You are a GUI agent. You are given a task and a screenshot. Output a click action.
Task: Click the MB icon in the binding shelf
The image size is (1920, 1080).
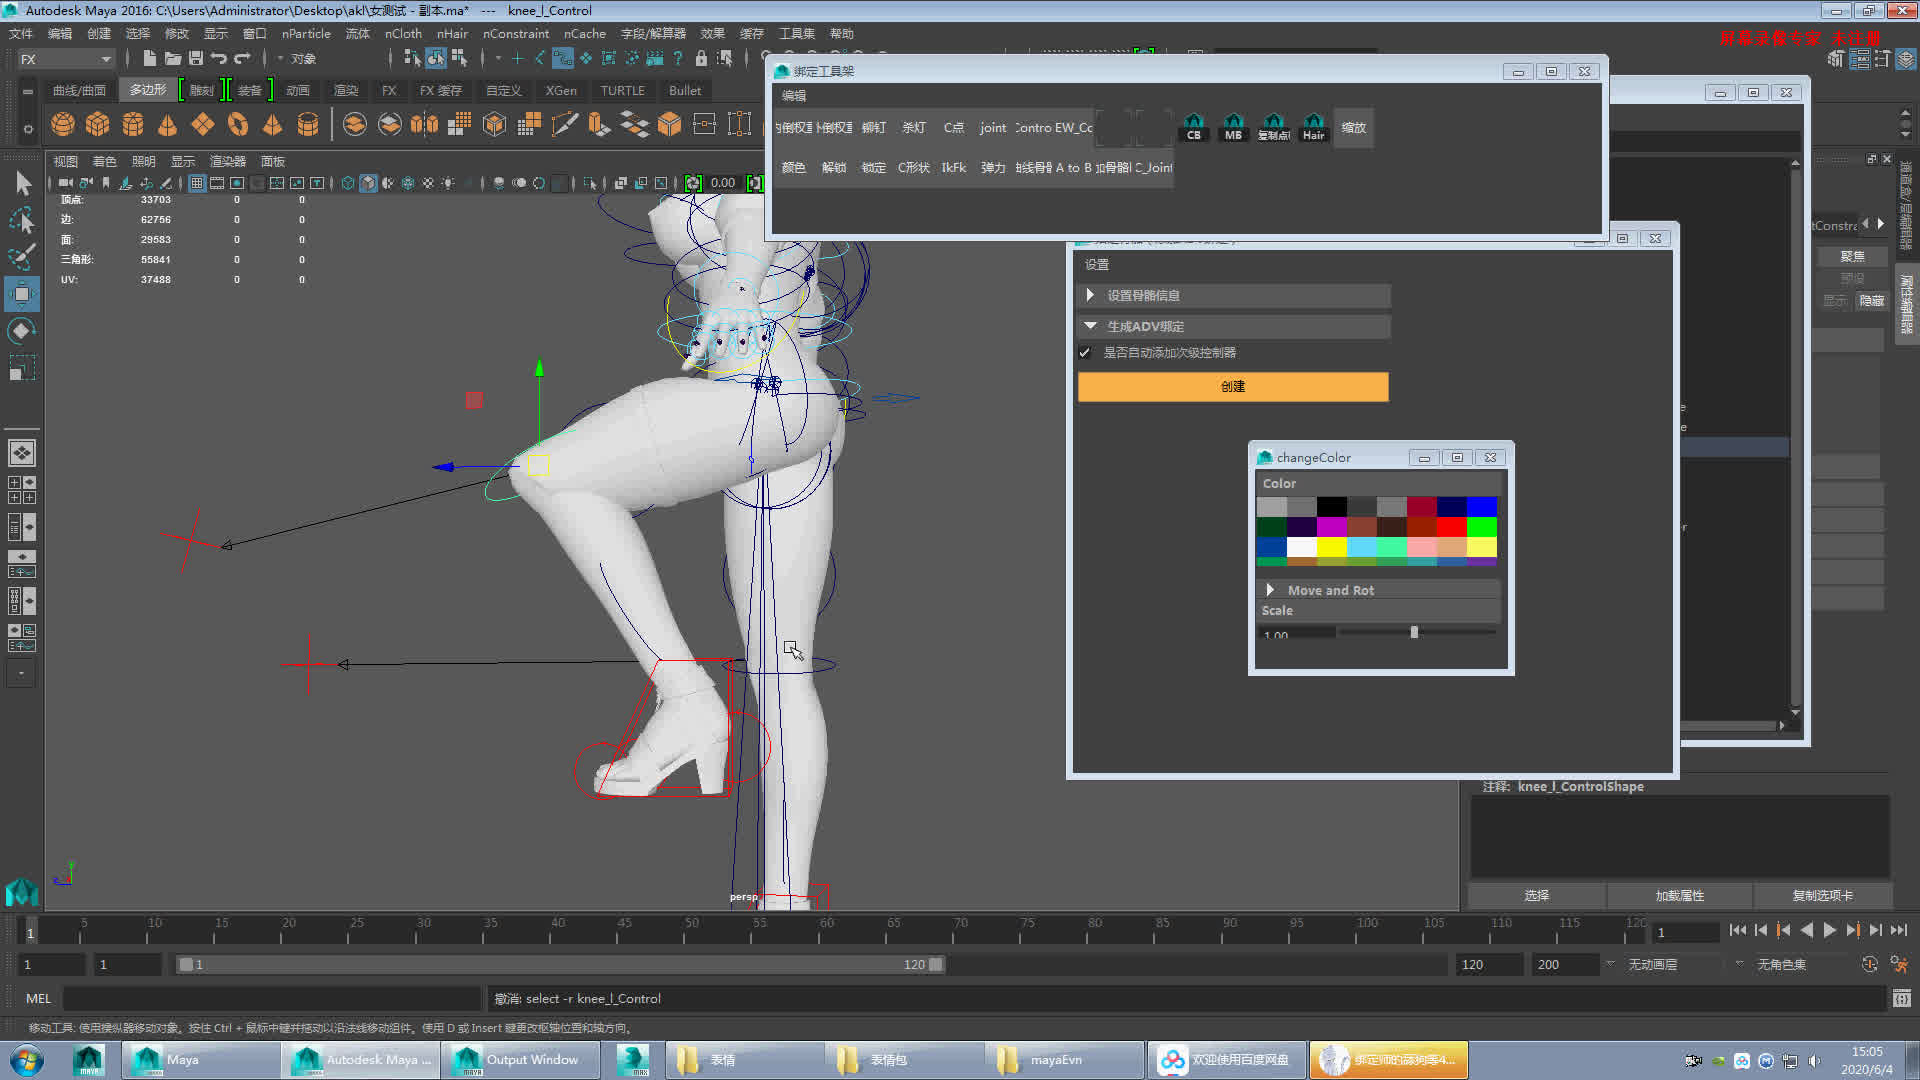click(1233, 128)
